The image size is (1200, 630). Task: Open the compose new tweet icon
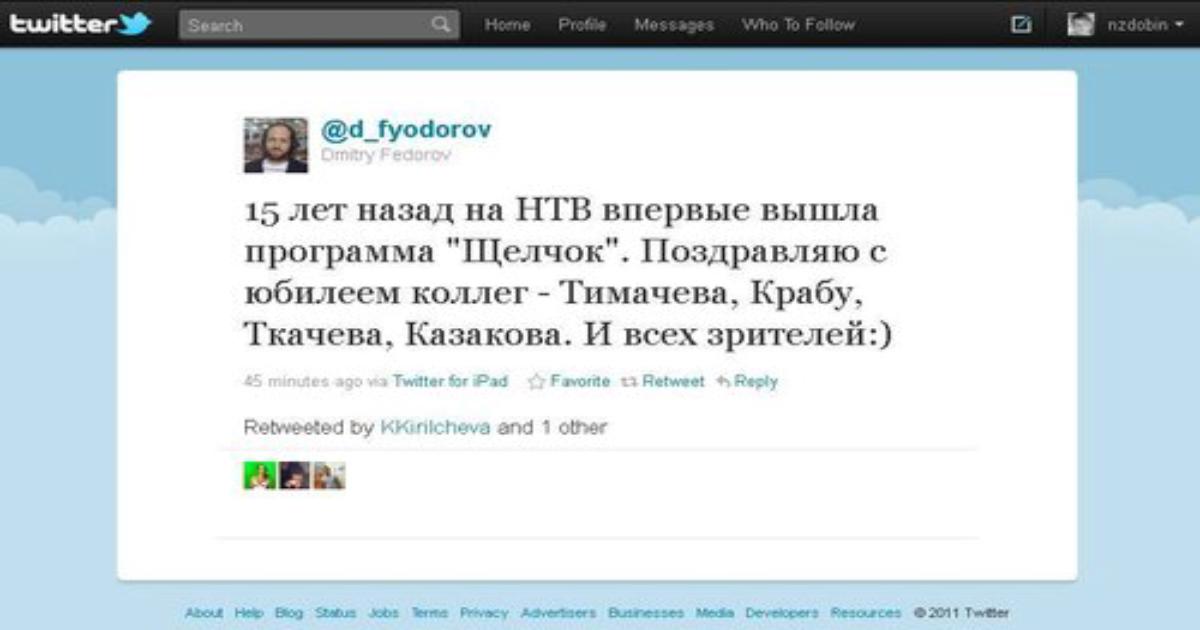coord(1021,24)
